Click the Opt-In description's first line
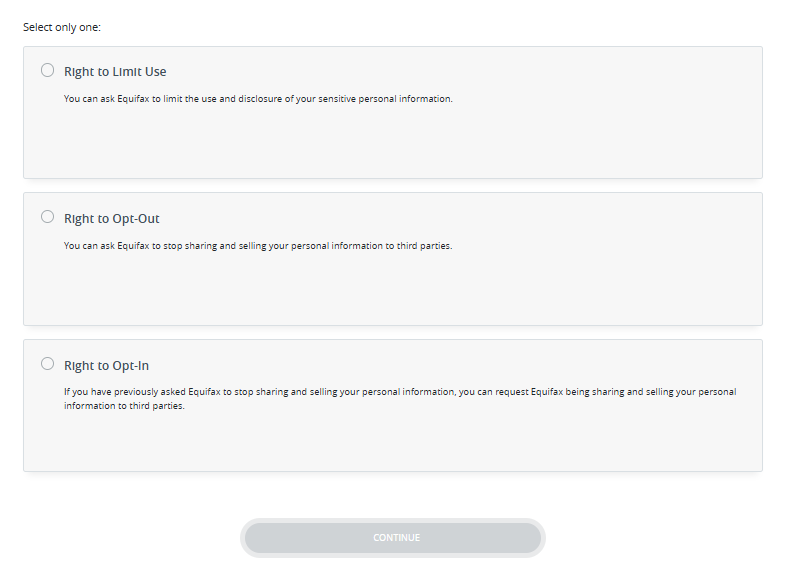Image resolution: width=789 pixels, height=567 pixels. (400, 392)
